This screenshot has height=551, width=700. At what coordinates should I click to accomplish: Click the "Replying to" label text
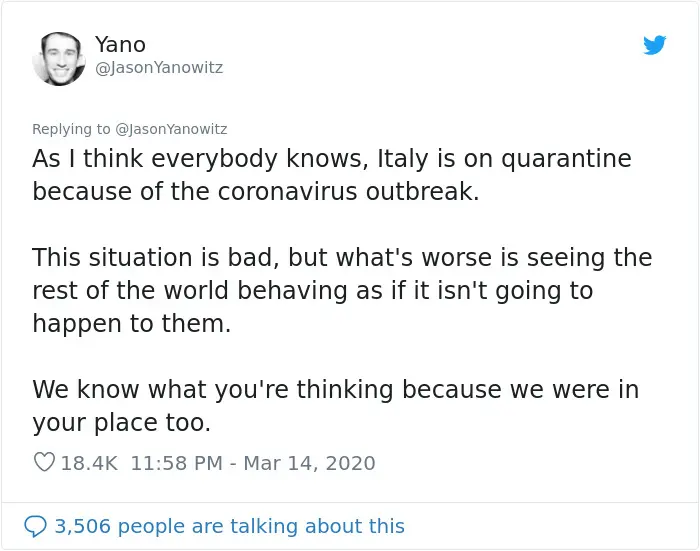pos(71,129)
